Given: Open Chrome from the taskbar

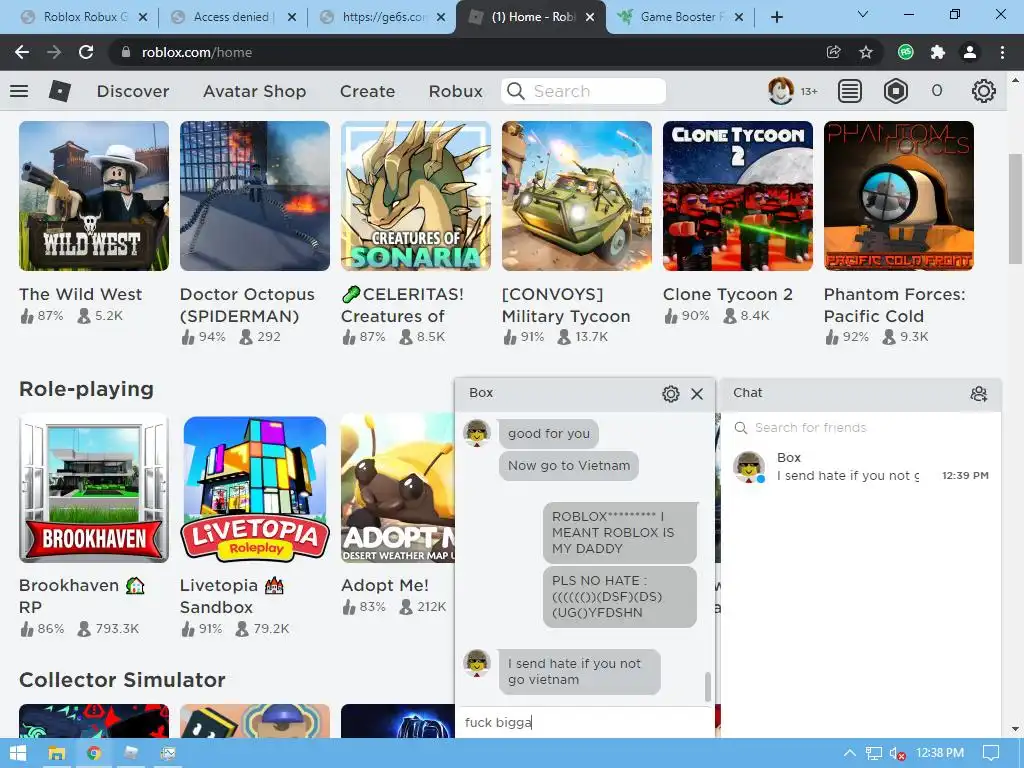Looking at the screenshot, I should (94, 753).
